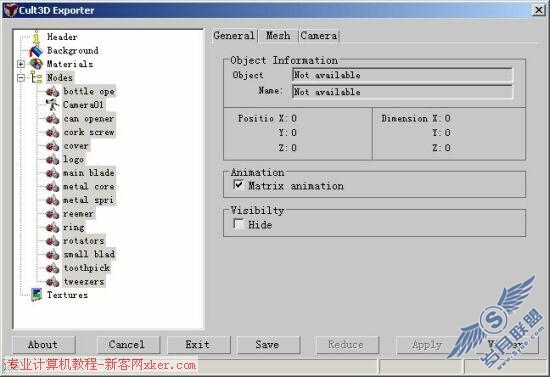Viewport: 550px width, 377px height.
Task: Switch to the General tab
Action: (234, 35)
